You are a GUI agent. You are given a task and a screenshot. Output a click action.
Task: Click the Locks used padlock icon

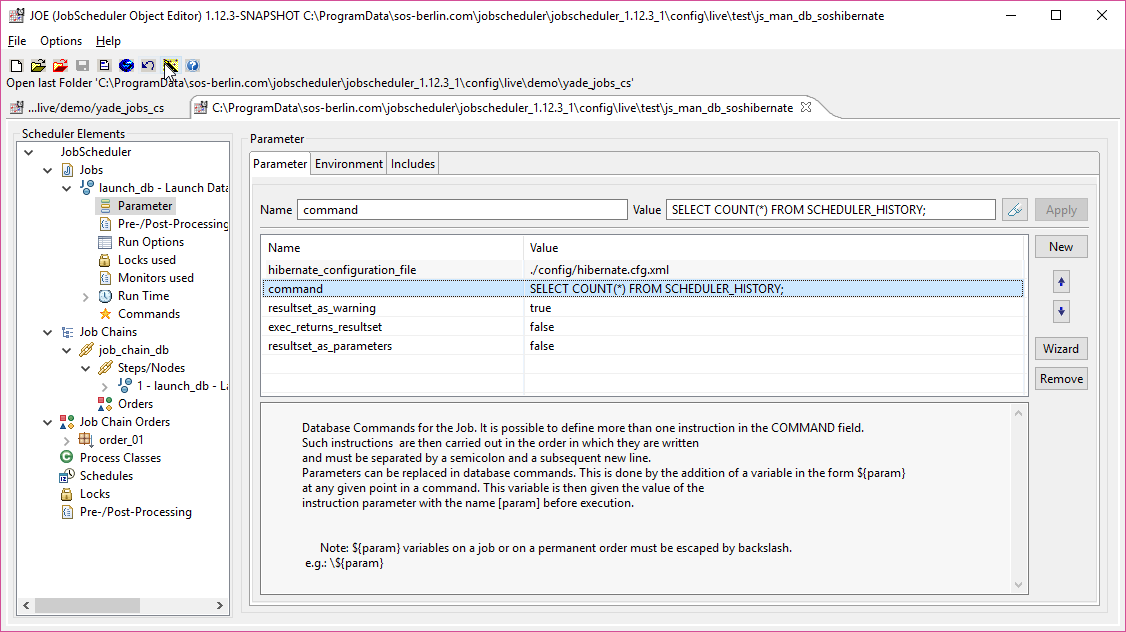point(105,260)
